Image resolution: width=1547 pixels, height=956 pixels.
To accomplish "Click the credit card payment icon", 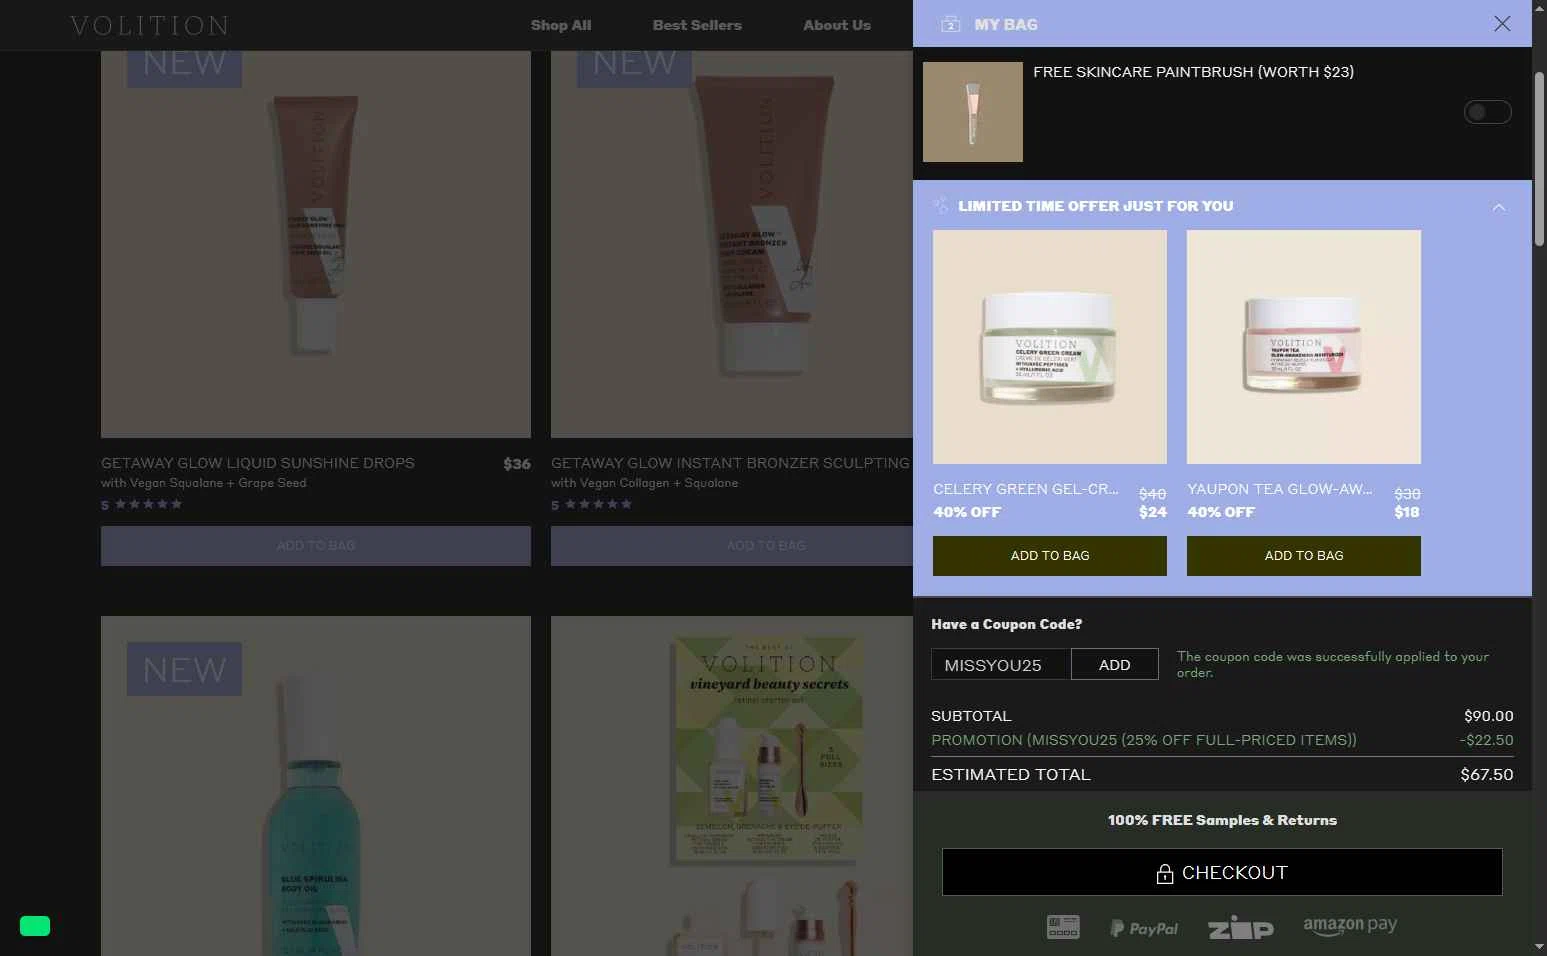I will click(x=1062, y=927).
